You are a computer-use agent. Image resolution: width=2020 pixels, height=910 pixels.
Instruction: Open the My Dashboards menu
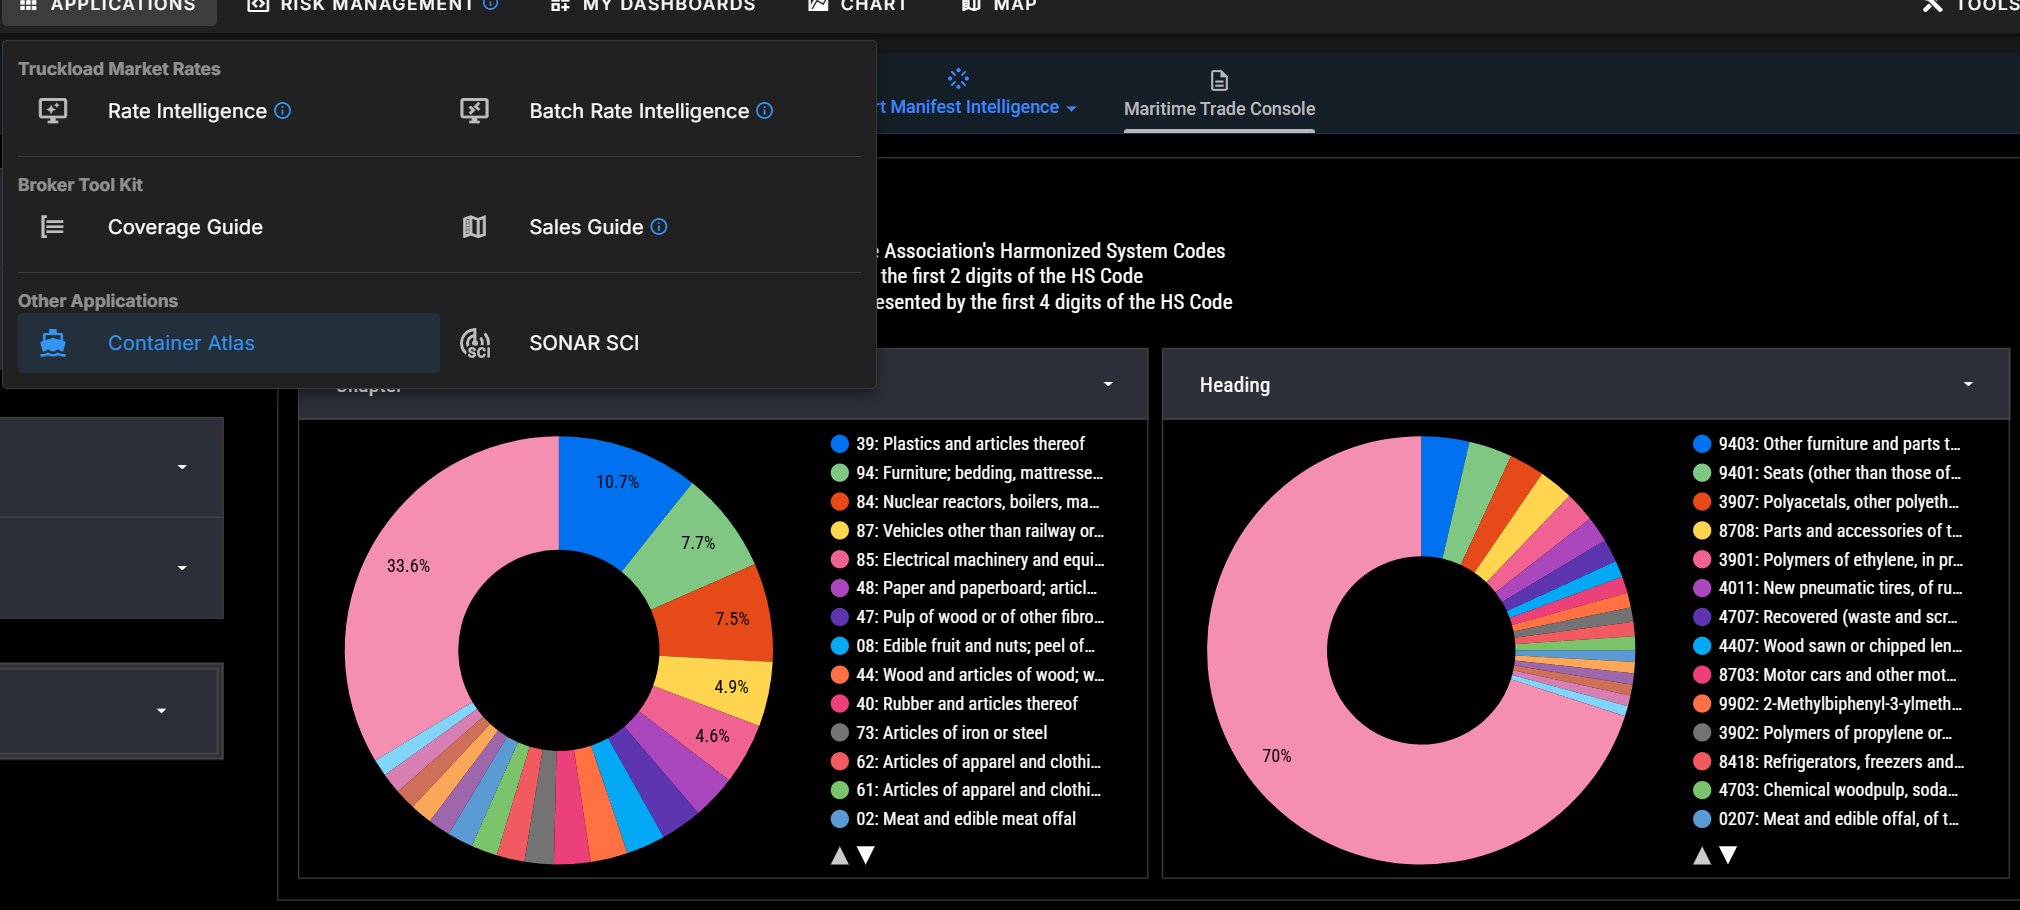point(668,6)
